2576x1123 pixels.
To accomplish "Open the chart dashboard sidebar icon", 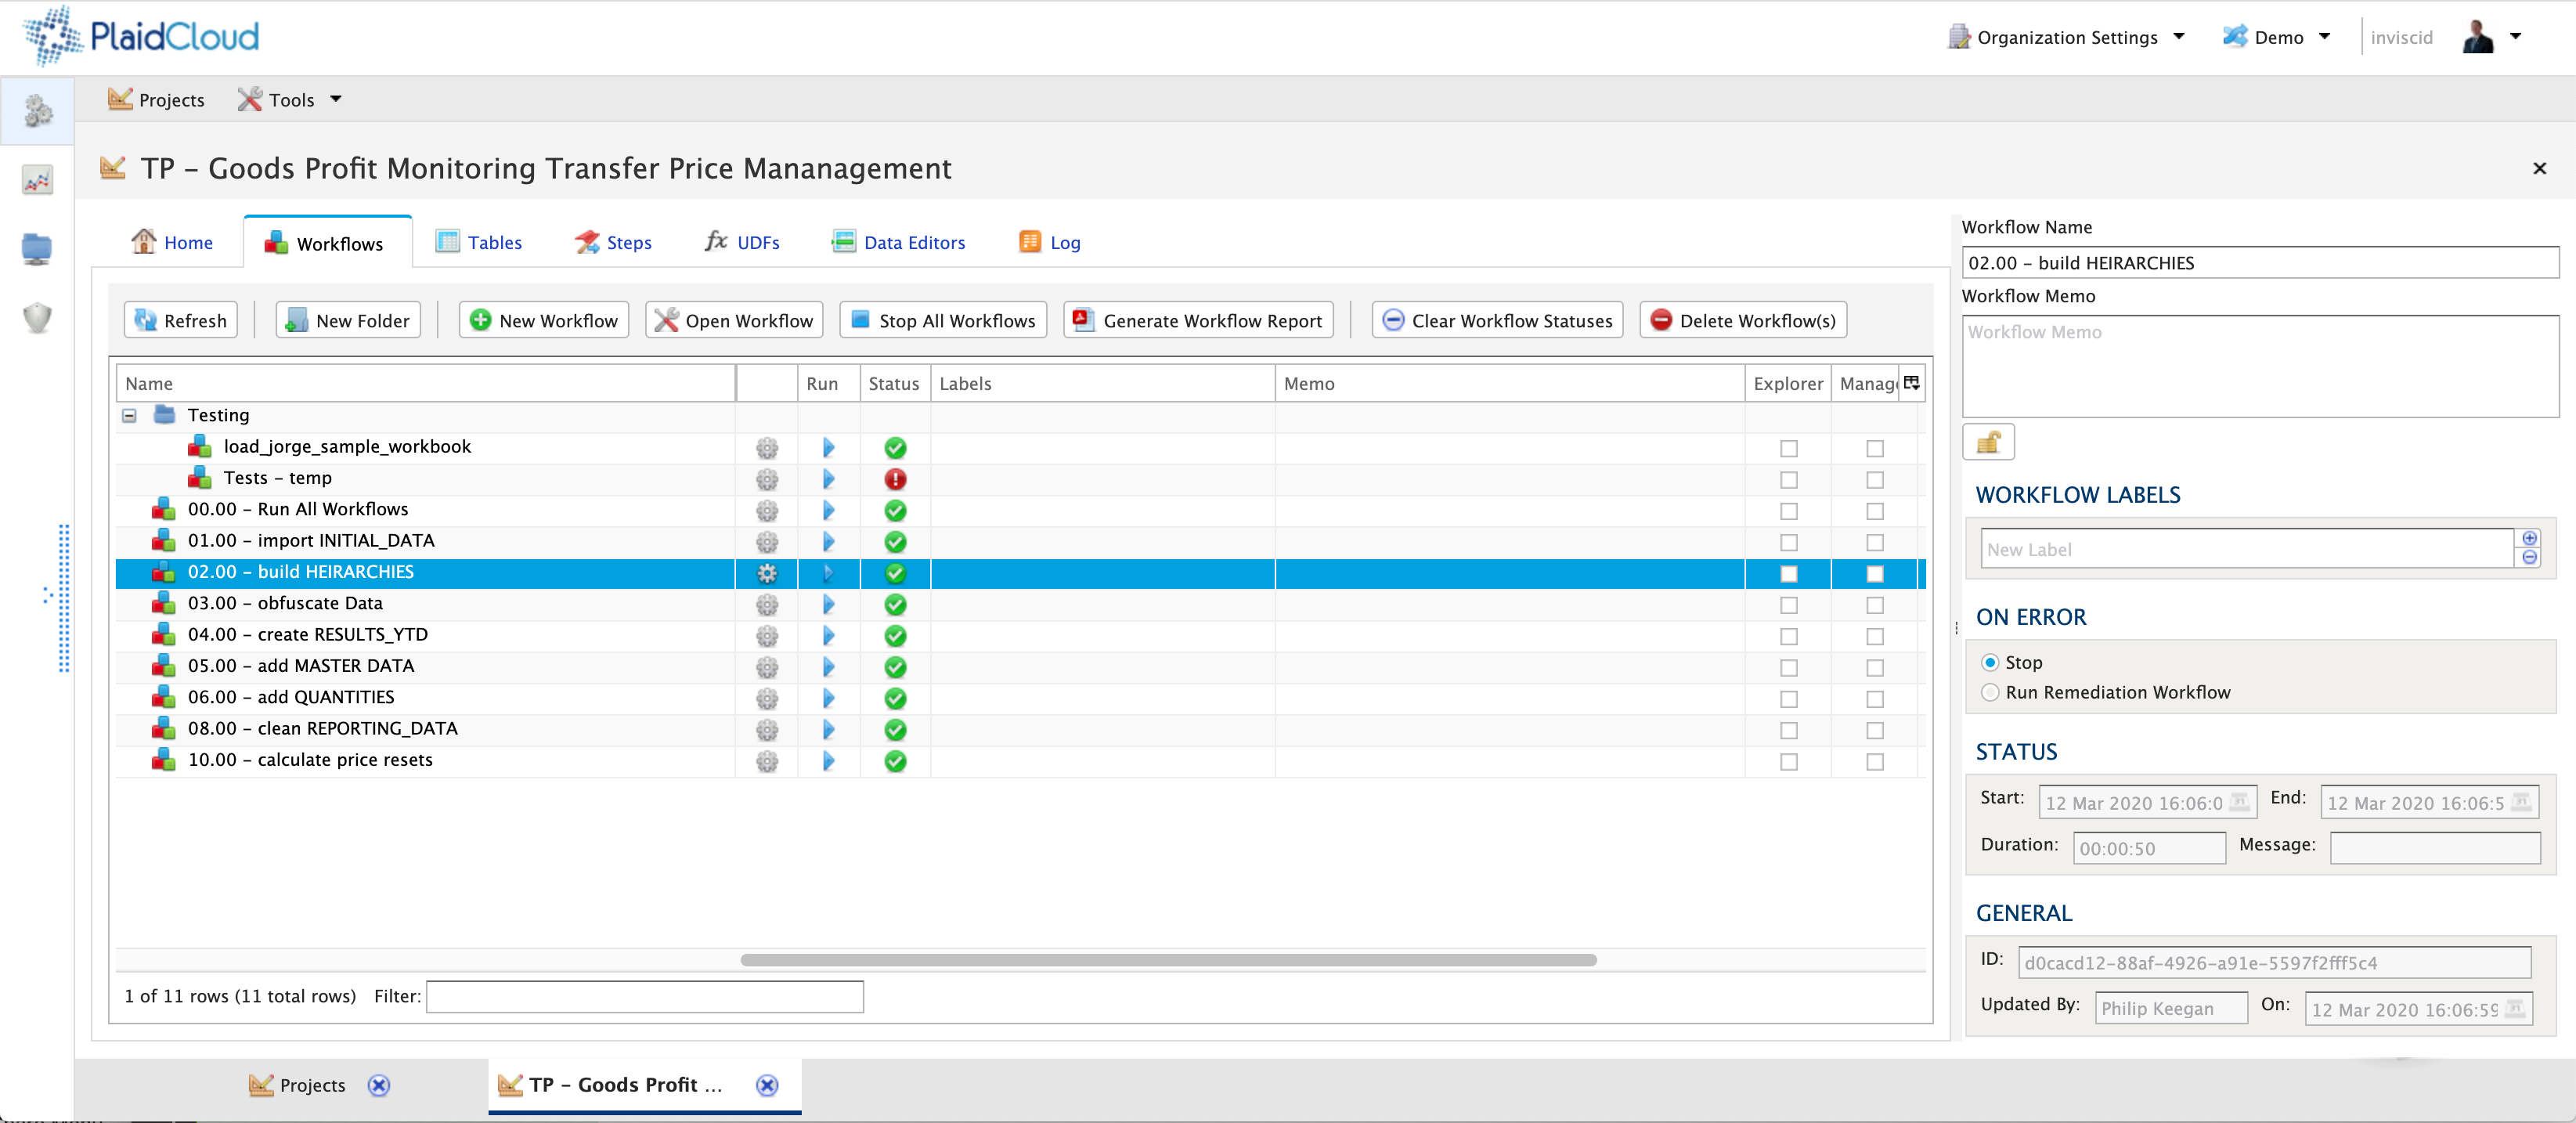I will [37, 180].
